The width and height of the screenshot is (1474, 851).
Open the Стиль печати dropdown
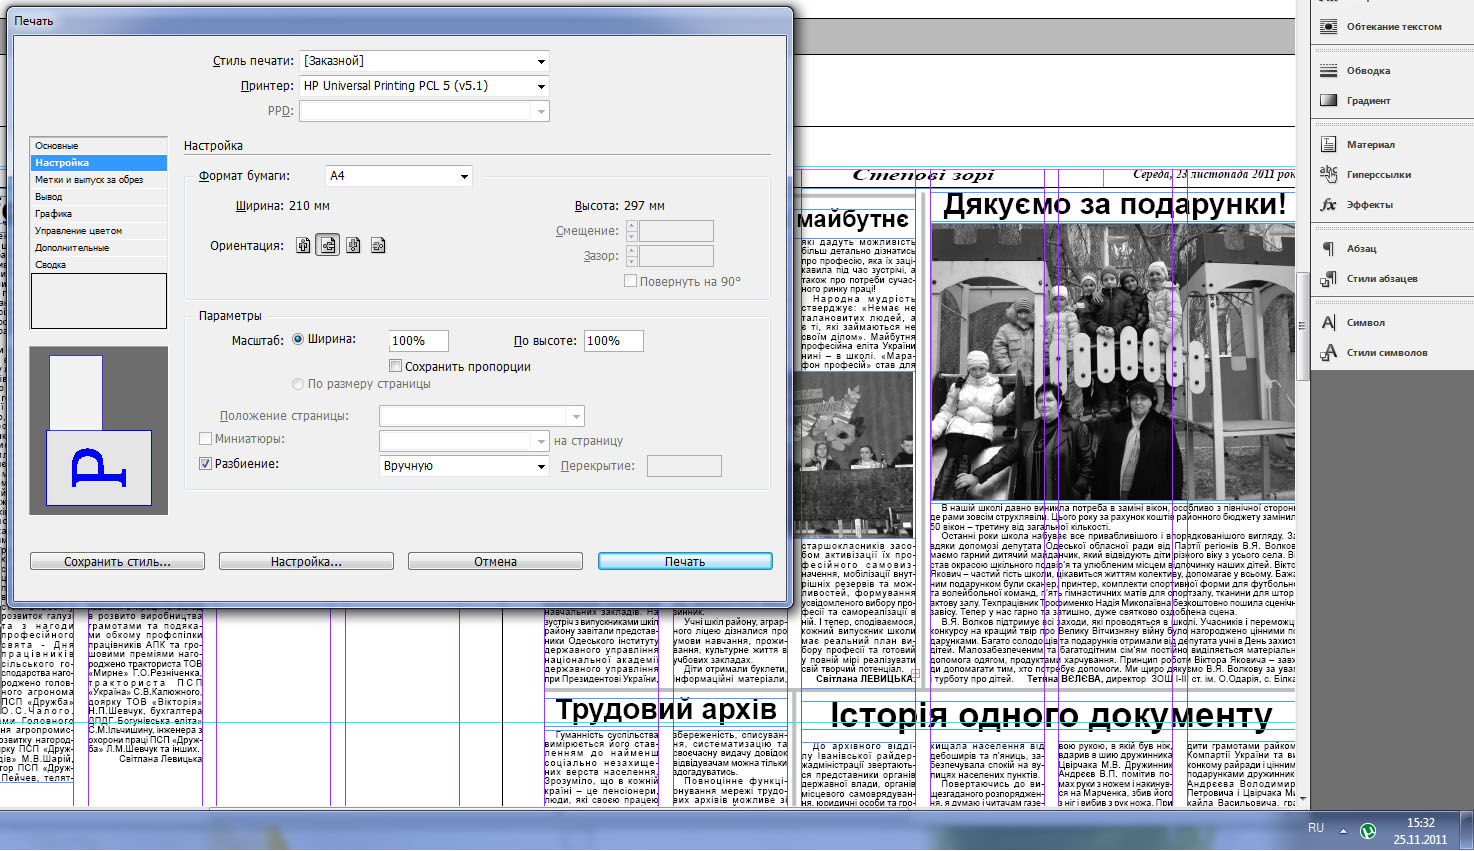click(425, 61)
